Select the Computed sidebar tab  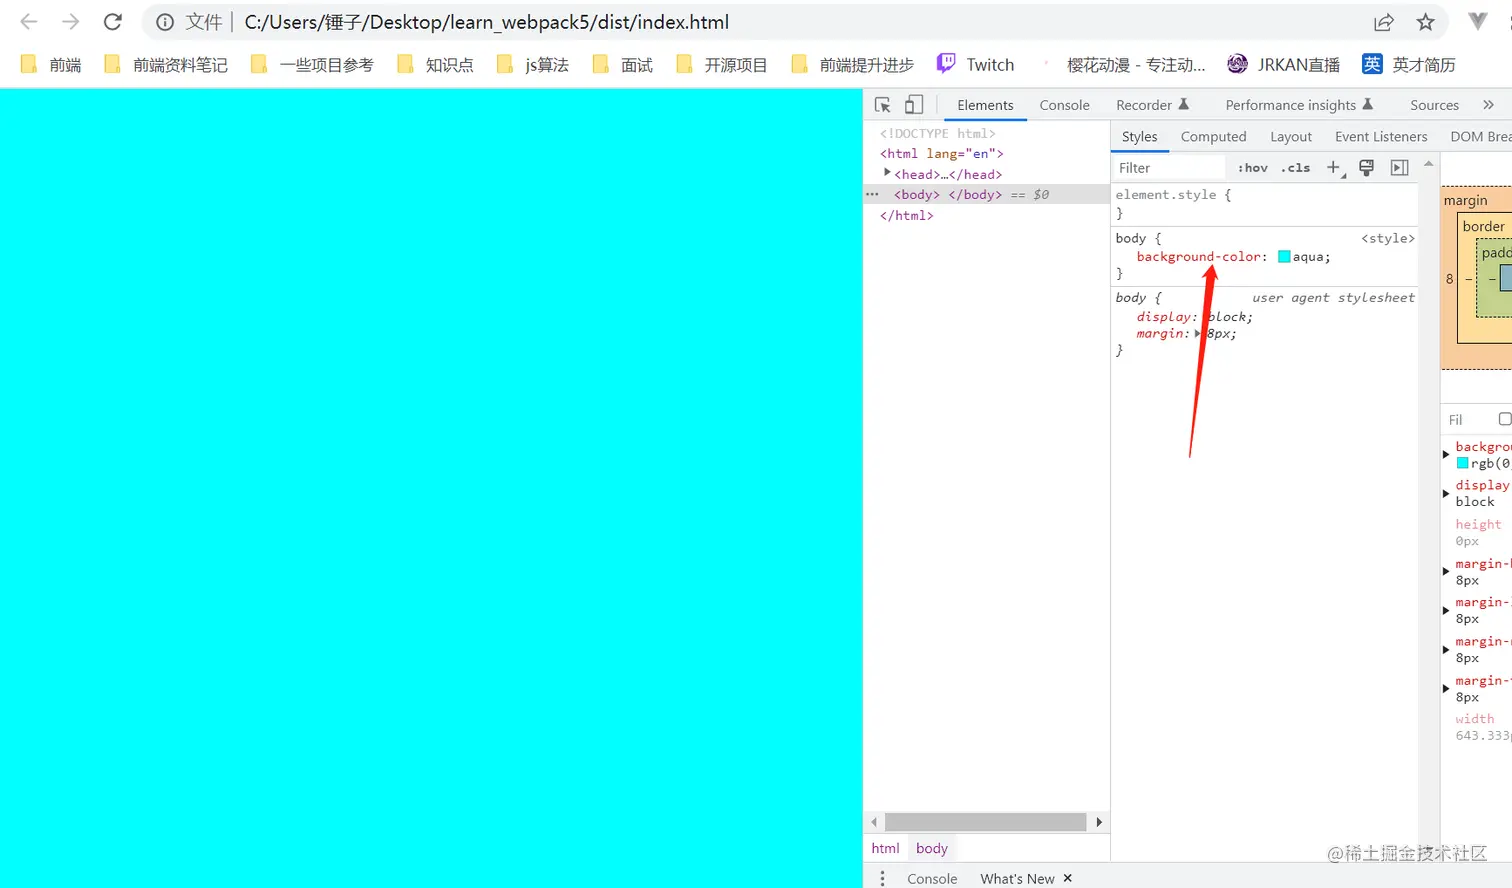click(x=1213, y=137)
